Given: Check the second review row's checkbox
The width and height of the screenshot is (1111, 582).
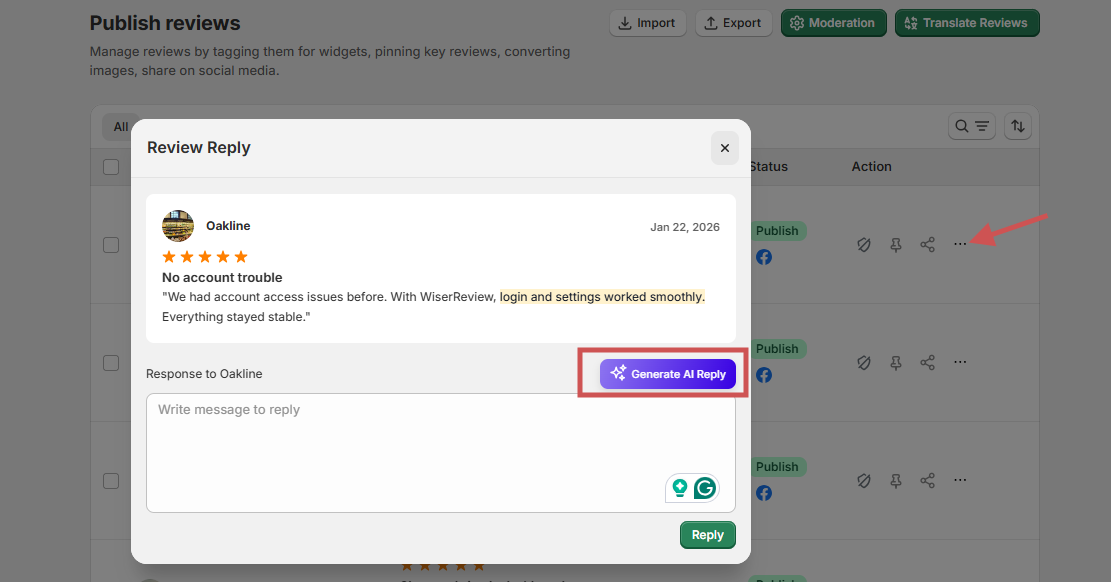Looking at the screenshot, I should [111, 363].
